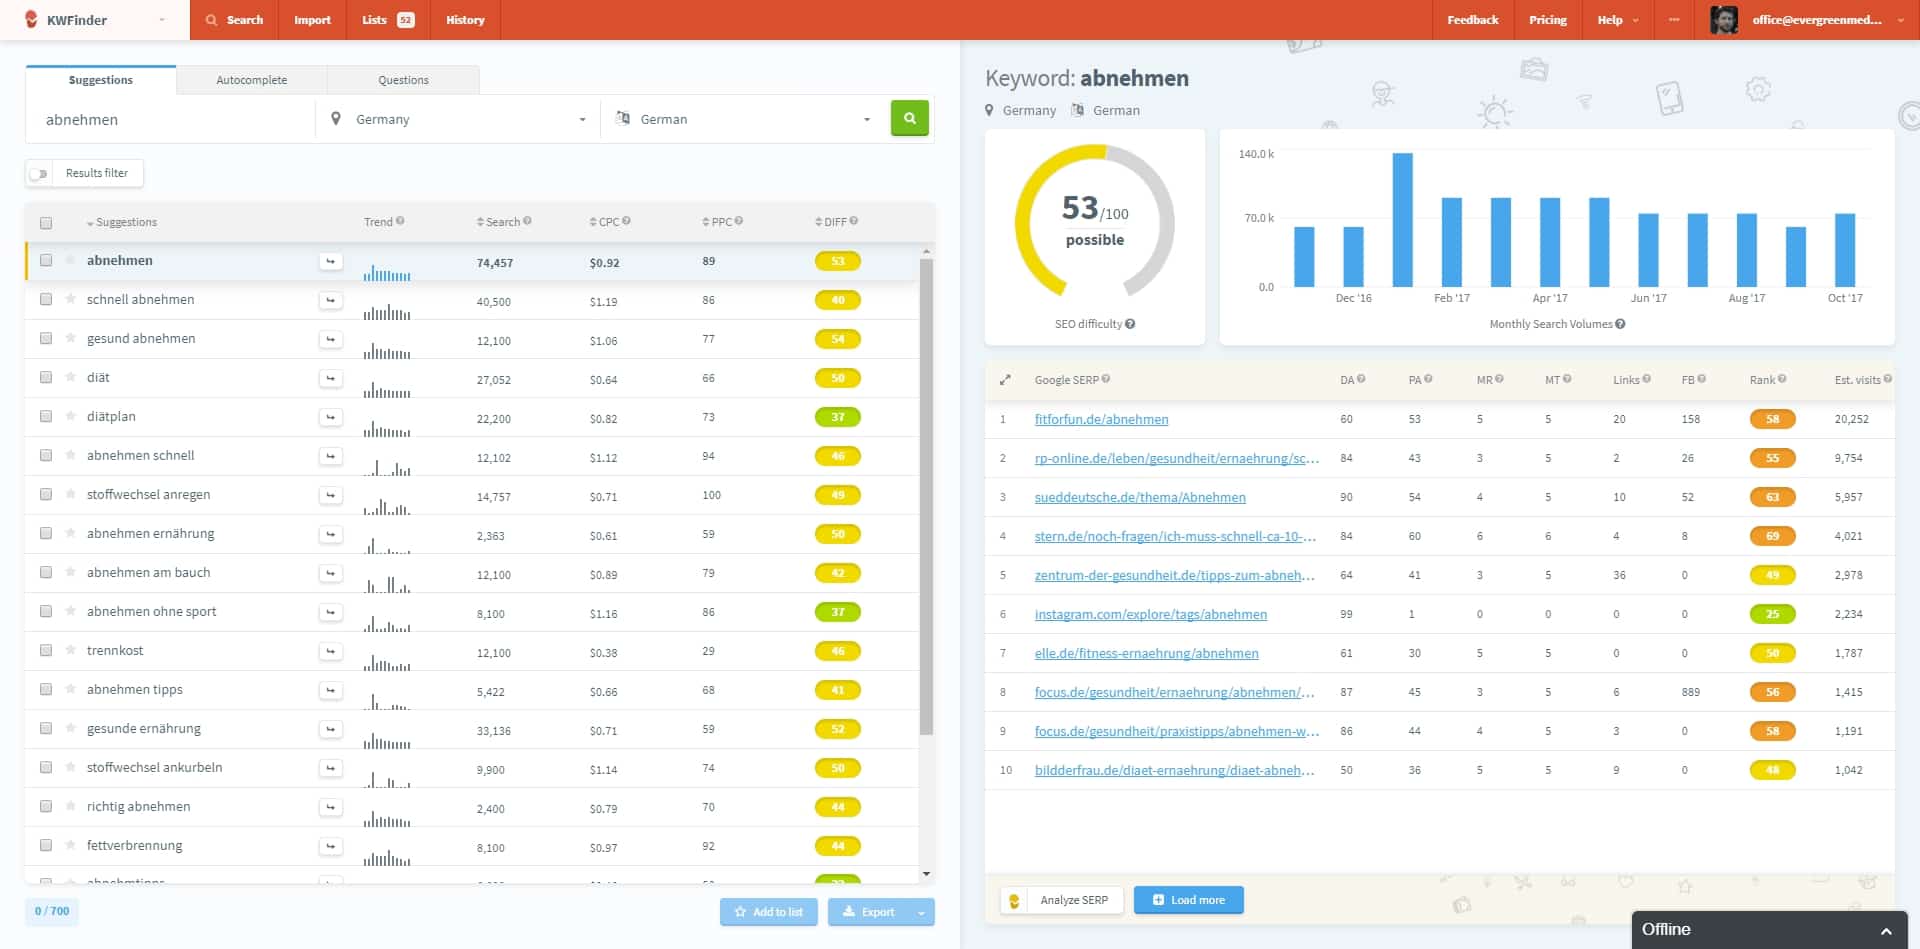Click the keyword input field with 'abnehmen'
The image size is (1920, 949).
(170, 120)
